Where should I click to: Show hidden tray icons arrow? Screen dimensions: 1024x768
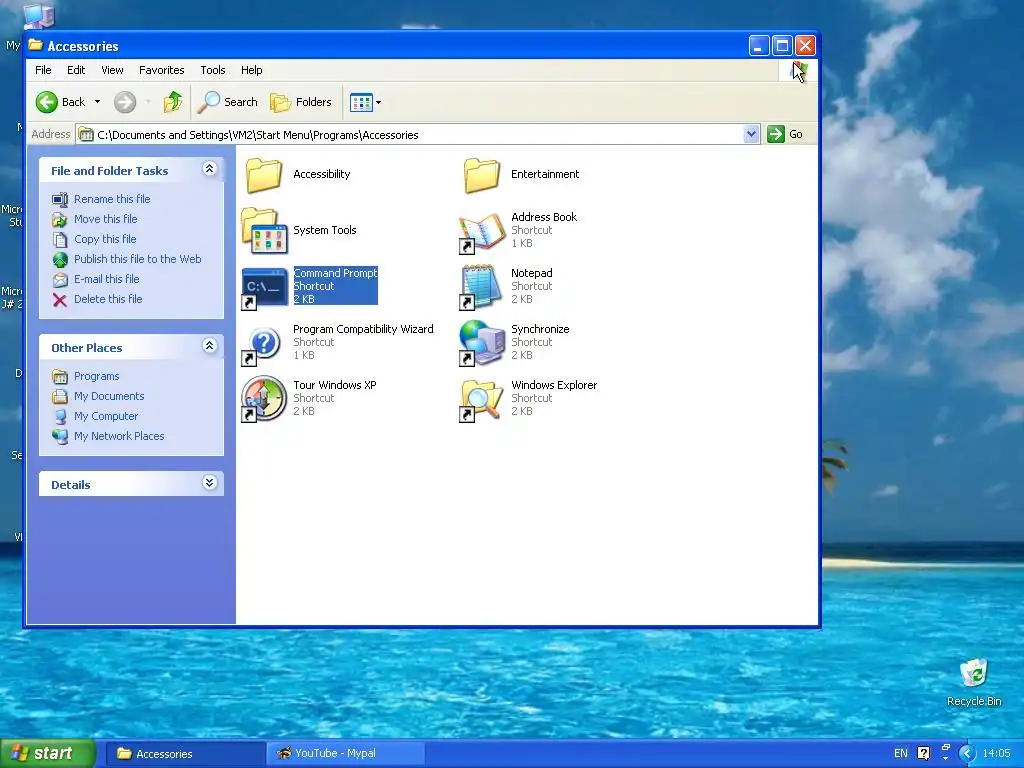[967, 753]
